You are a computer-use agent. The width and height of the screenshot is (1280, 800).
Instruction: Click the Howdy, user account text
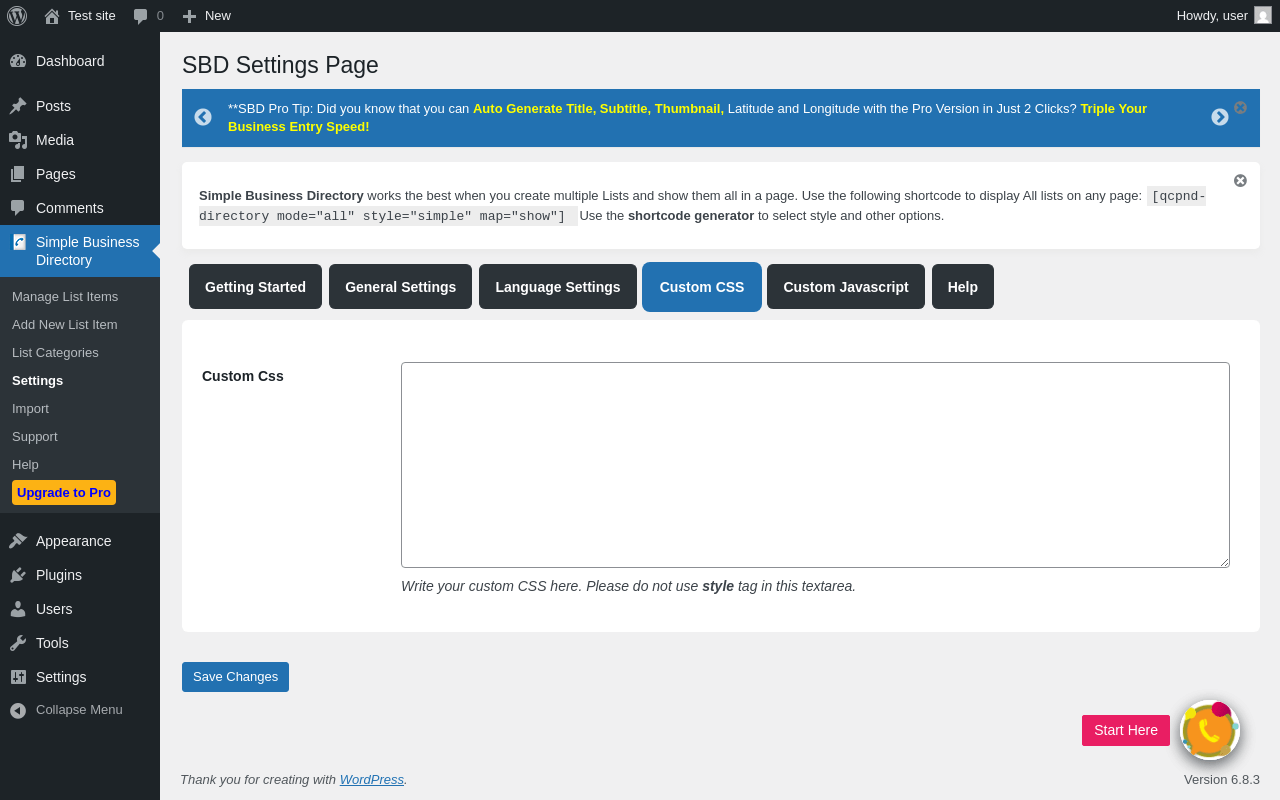click(x=1212, y=15)
